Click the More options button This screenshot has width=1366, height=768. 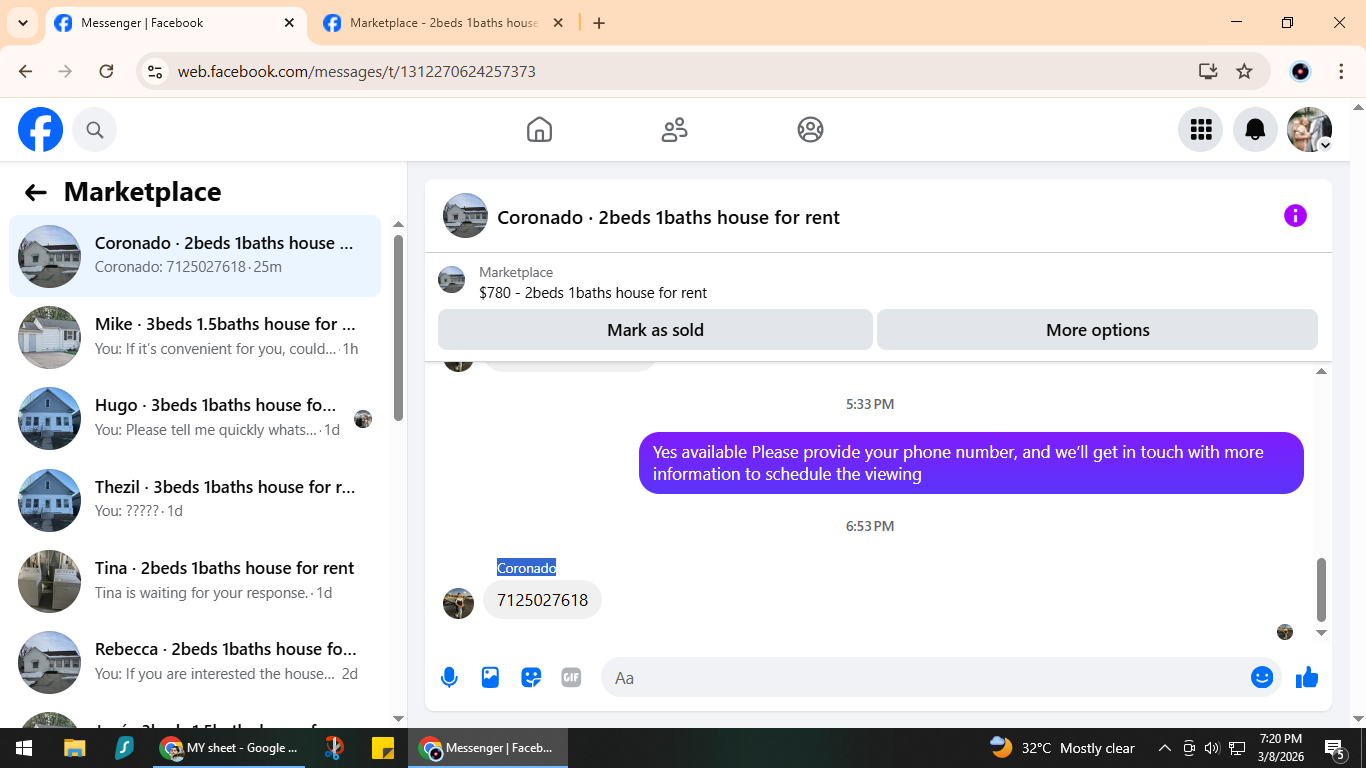coord(1097,330)
